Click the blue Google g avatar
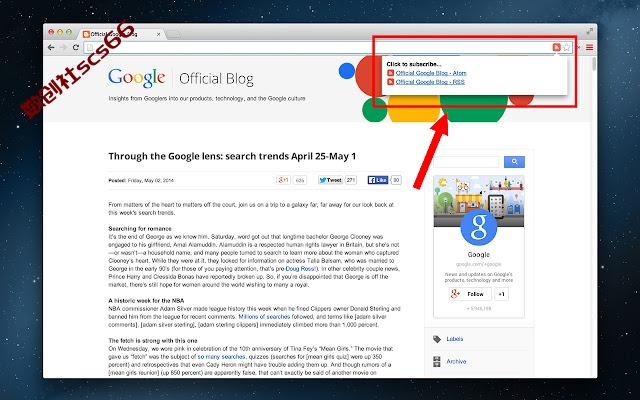This screenshot has height=400, width=640. coord(479,227)
